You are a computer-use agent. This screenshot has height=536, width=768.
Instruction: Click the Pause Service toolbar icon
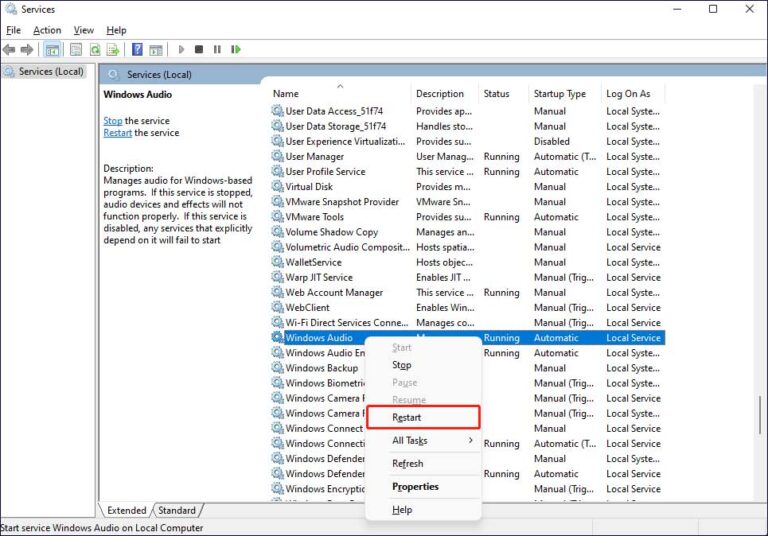(217, 49)
